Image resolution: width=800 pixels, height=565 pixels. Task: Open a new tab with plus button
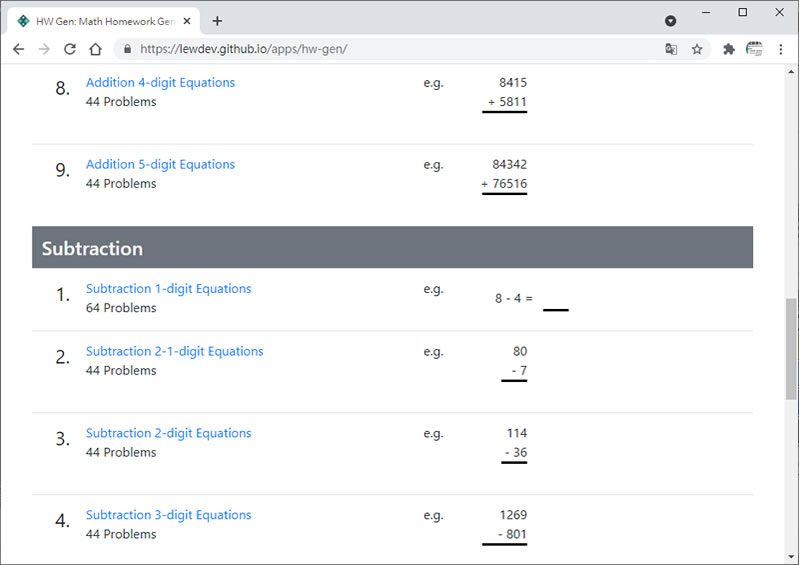click(217, 21)
